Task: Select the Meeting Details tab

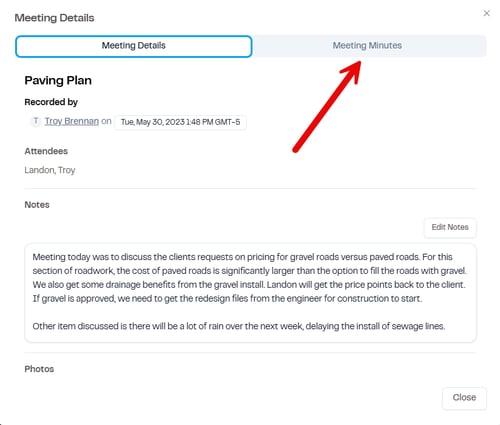Action: [133, 46]
